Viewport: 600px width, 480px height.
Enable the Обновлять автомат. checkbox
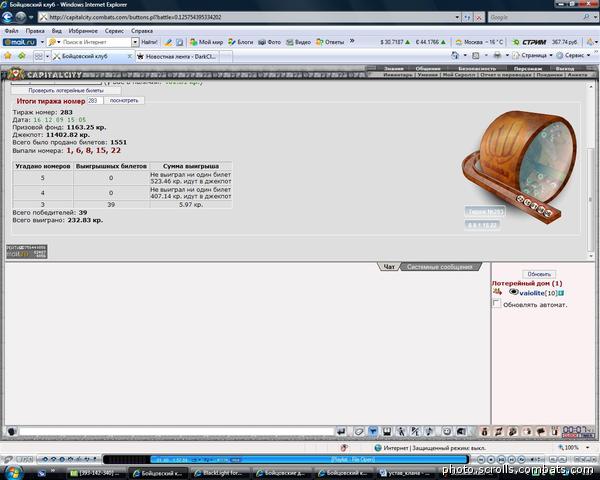[x=496, y=304]
